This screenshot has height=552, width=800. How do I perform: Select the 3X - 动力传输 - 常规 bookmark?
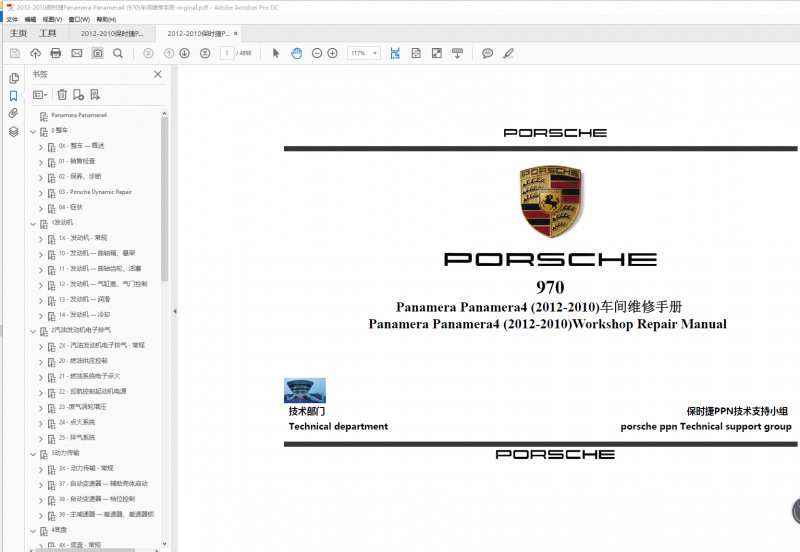pyautogui.click(x=86, y=468)
